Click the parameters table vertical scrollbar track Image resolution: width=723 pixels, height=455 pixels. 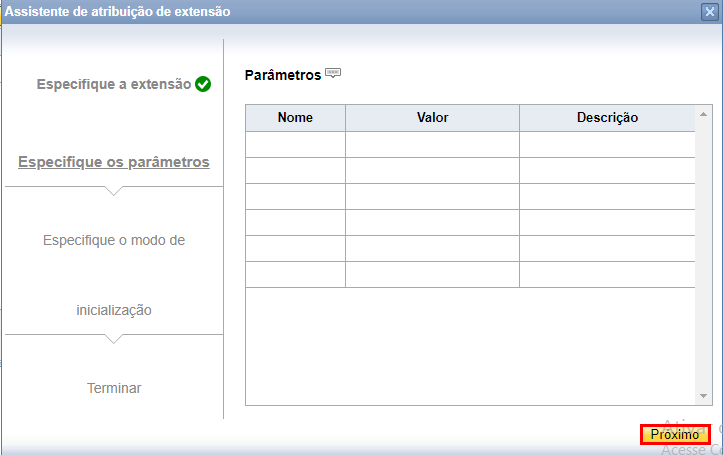click(703, 255)
